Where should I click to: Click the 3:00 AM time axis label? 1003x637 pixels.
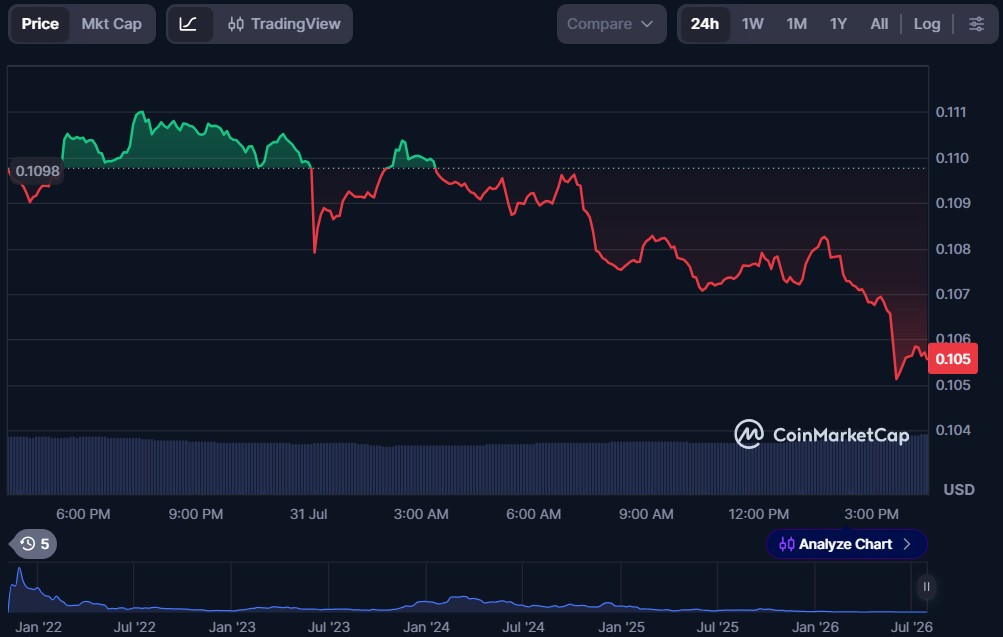tap(421, 514)
